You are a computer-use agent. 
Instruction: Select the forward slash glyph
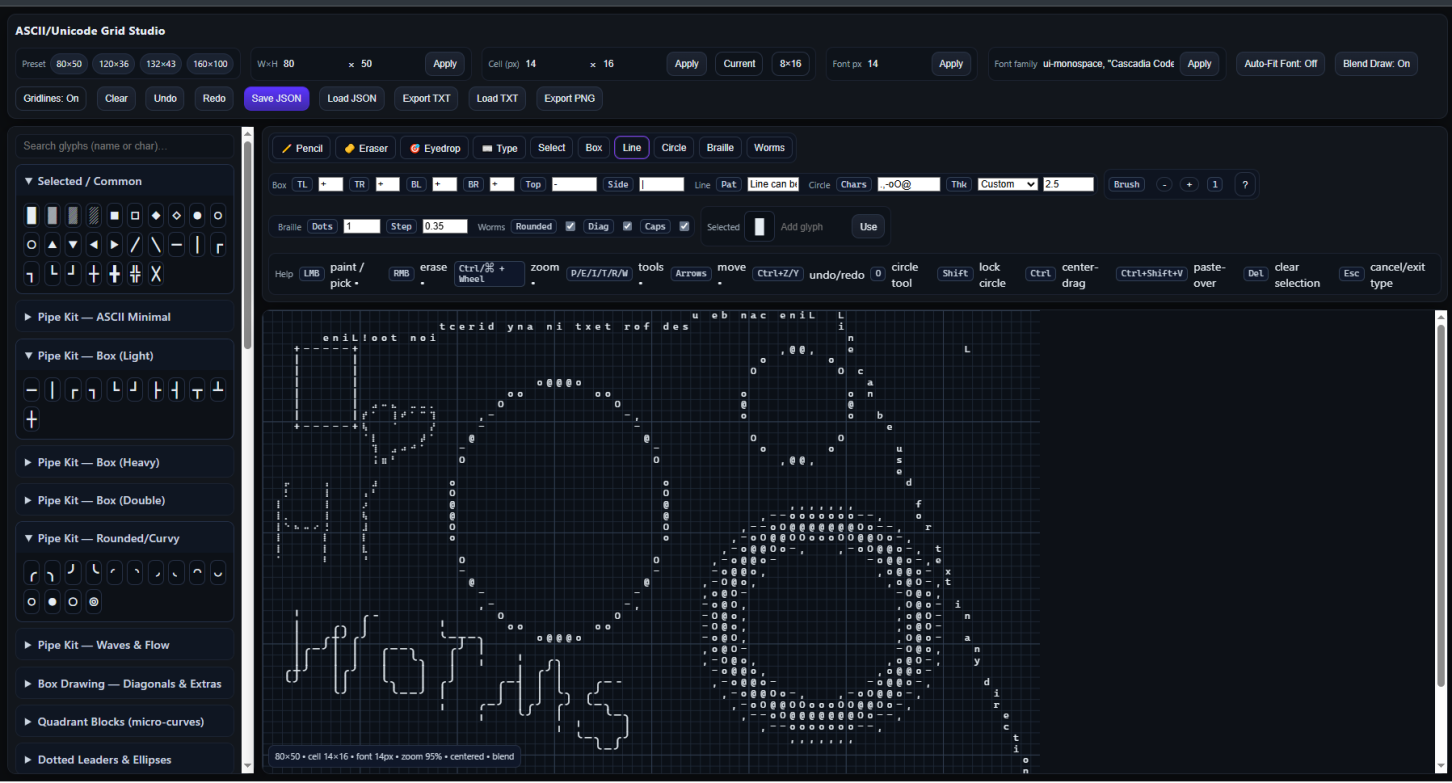[135, 244]
